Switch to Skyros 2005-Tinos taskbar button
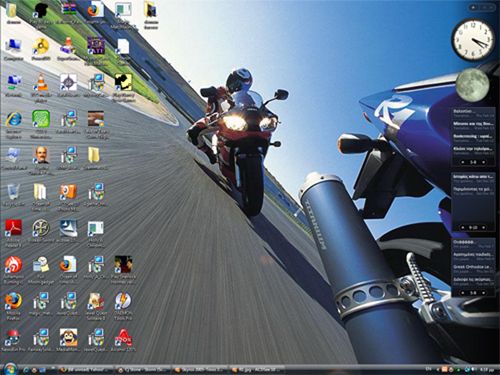The width and height of the screenshot is (500, 375). (x=200, y=370)
